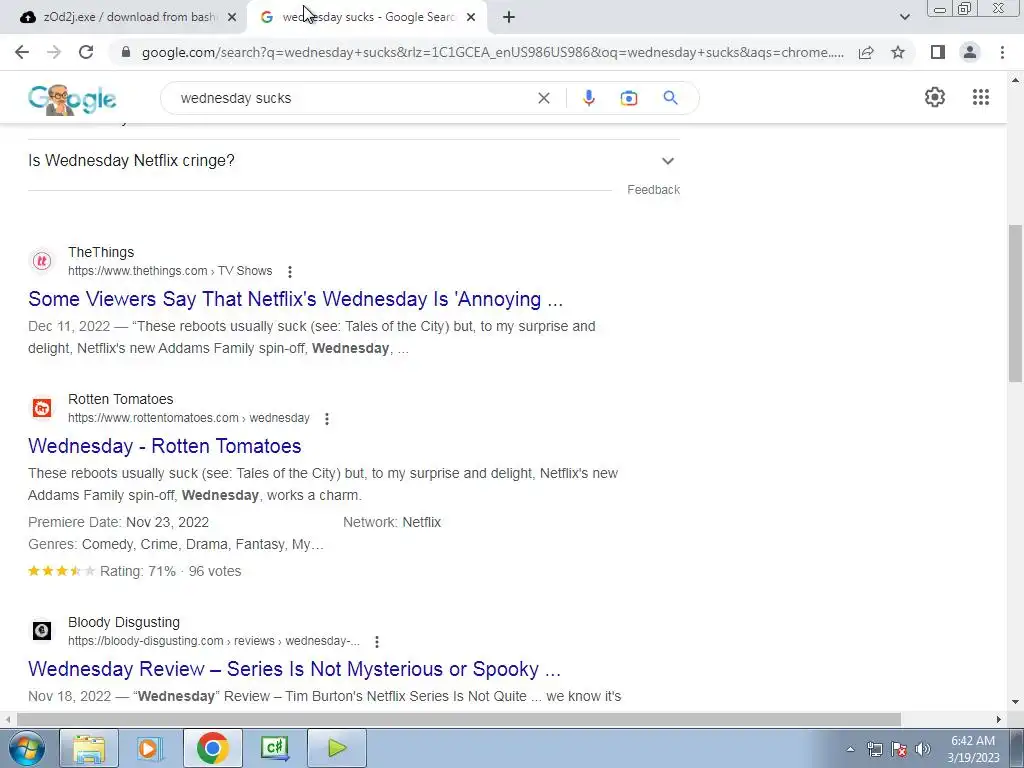Open the volume speaker tray icon

click(922, 749)
